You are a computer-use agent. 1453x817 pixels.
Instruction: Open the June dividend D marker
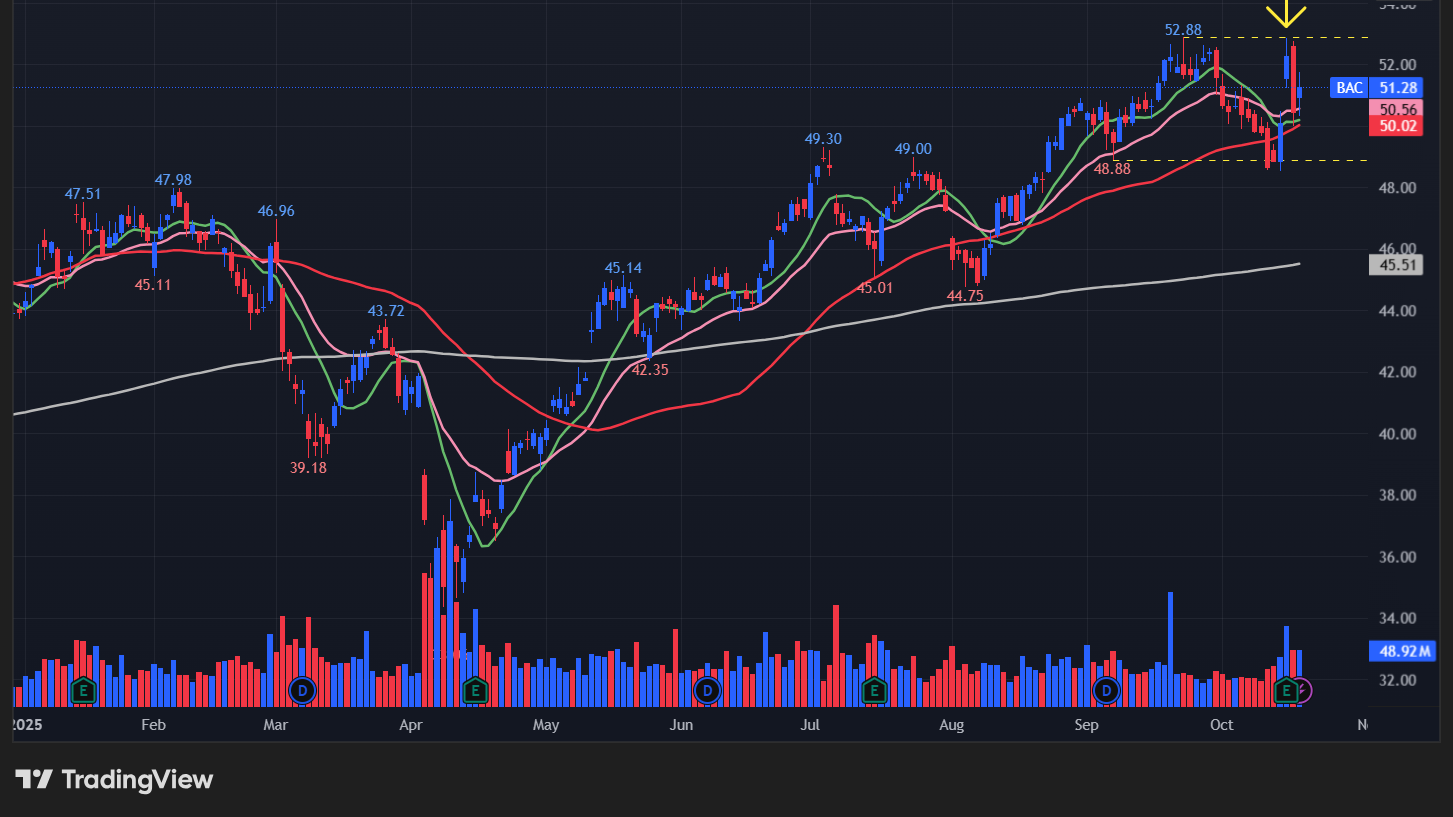point(708,690)
